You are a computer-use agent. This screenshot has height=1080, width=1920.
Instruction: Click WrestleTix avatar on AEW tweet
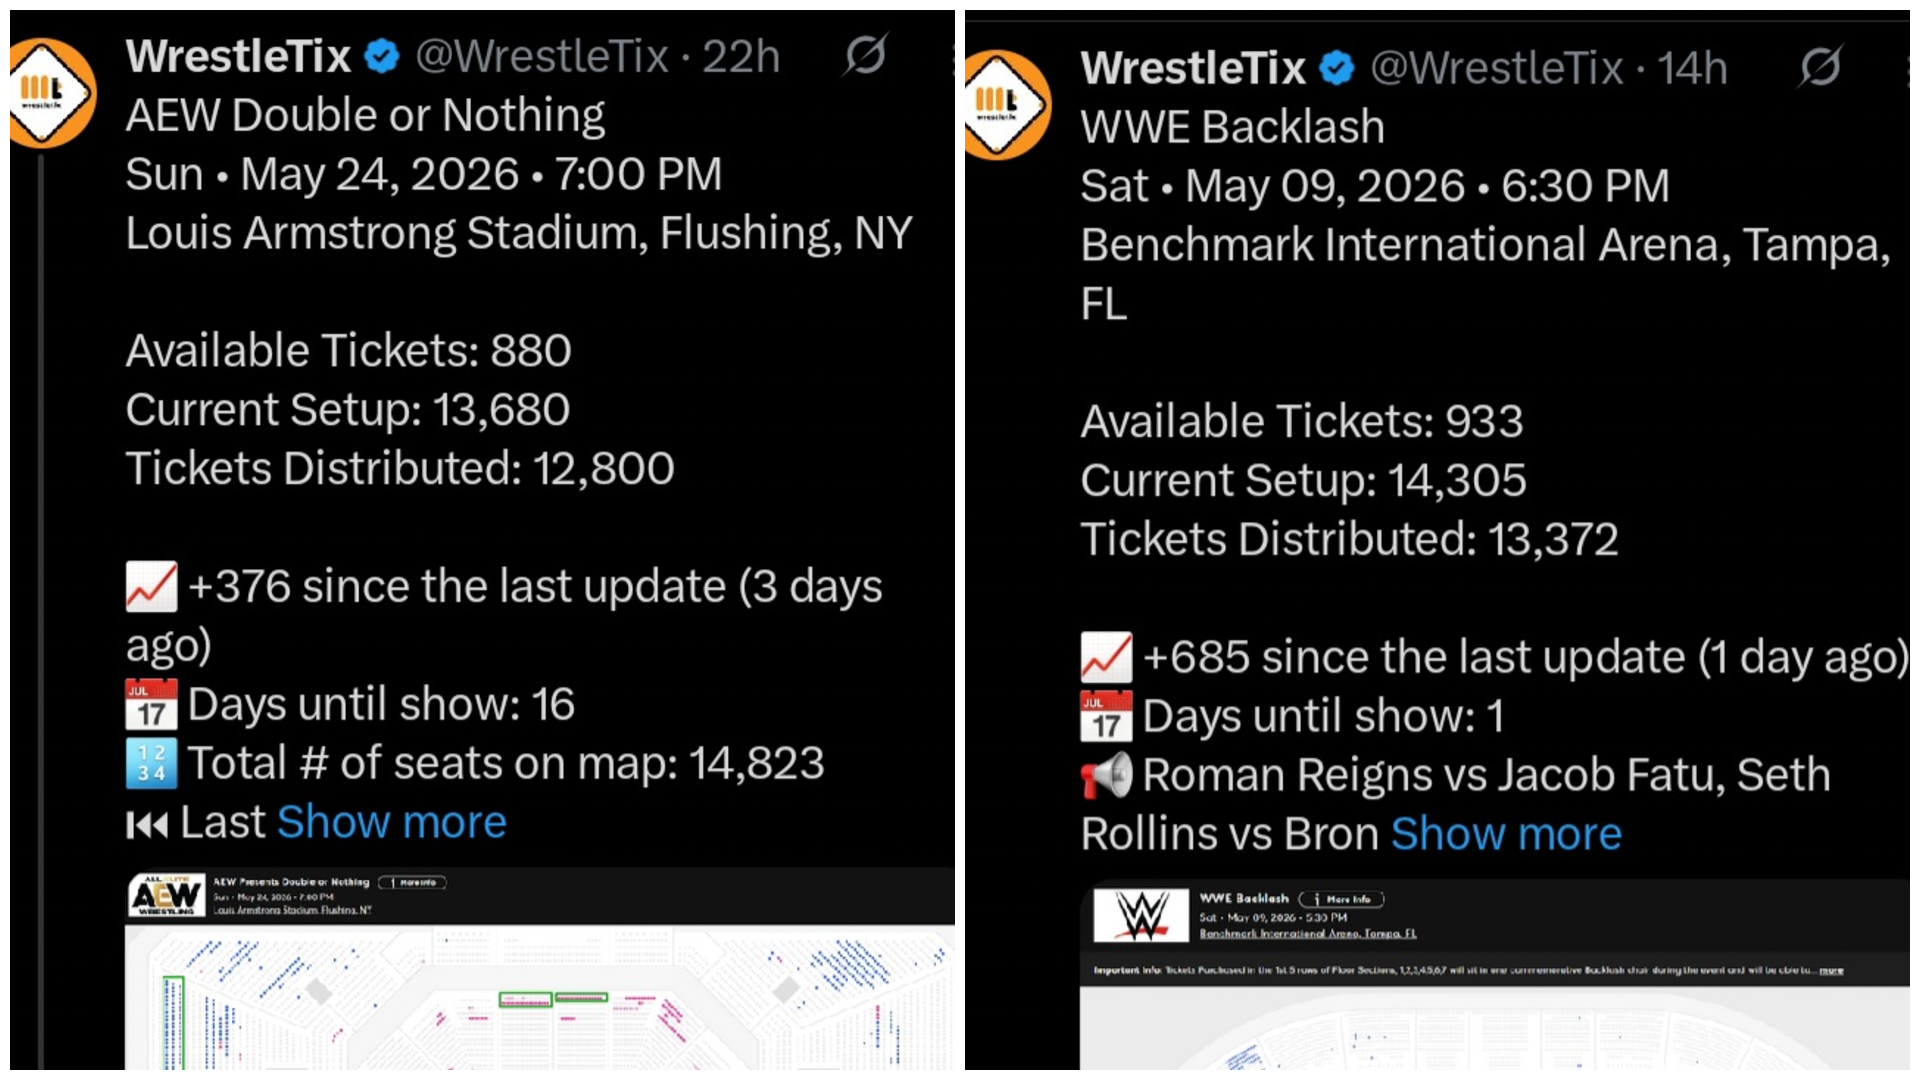coord(52,92)
